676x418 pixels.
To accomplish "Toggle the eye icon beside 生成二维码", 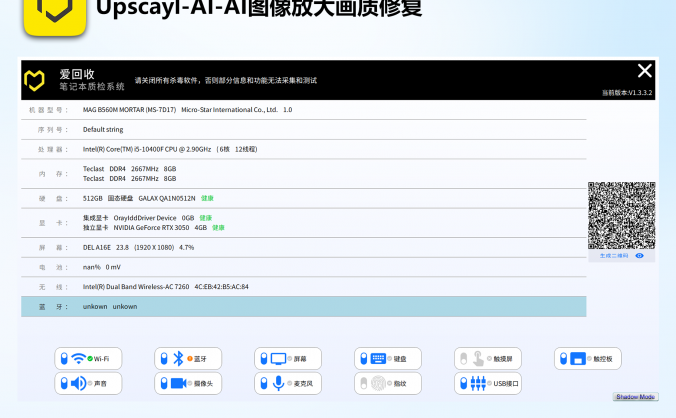I will (x=640, y=256).
